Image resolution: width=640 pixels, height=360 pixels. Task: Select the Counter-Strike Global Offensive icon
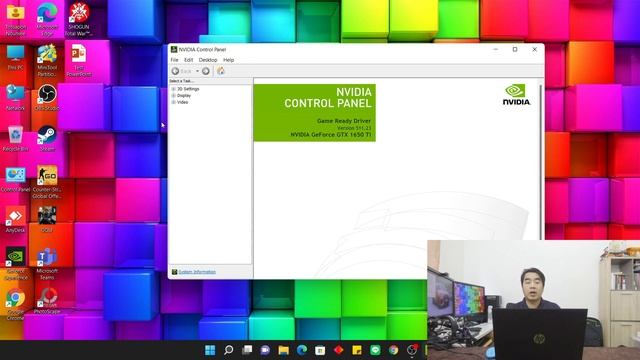tap(47, 182)
